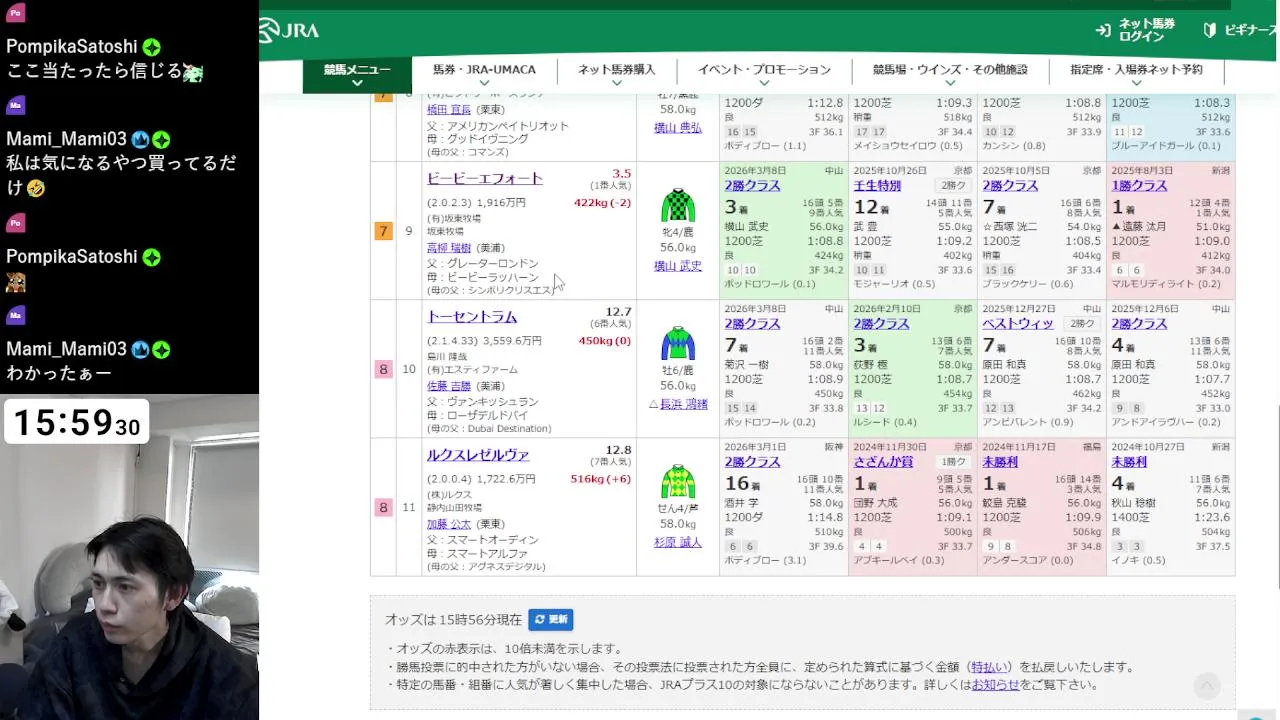Open jockey 長浜 鴻緒's profile

point(684,404)
